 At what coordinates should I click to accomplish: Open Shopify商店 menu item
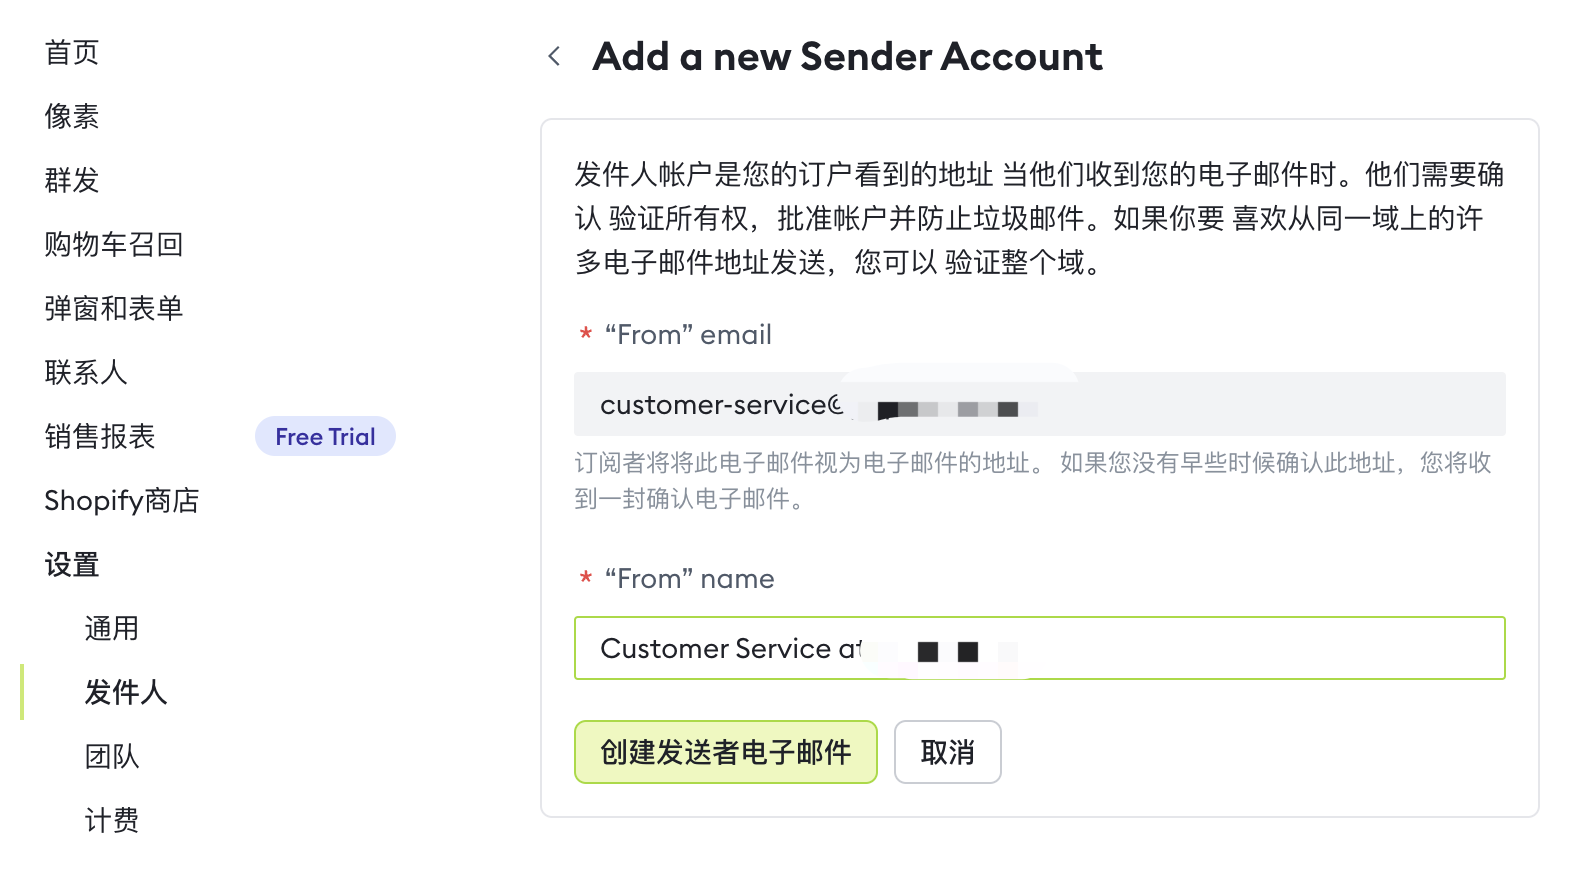[122, 501]
